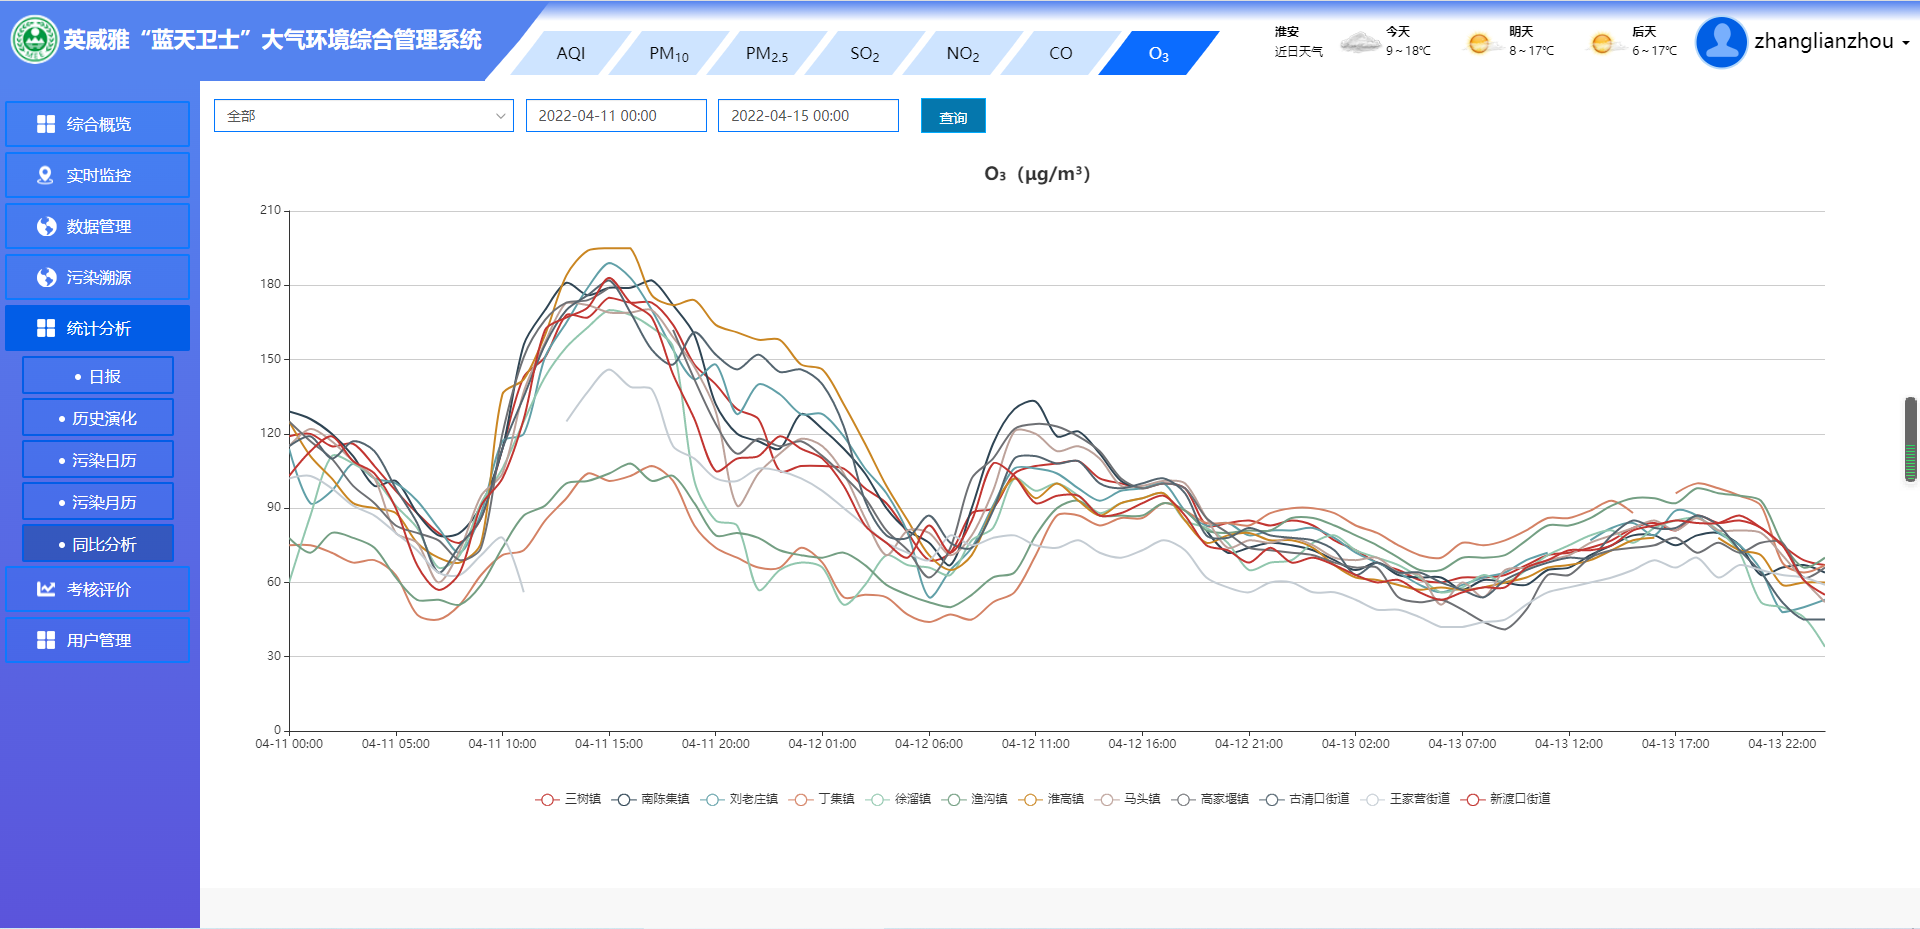Click the 用户管理 grid icon
This screenshot has height=929, width=1920.
46,640
